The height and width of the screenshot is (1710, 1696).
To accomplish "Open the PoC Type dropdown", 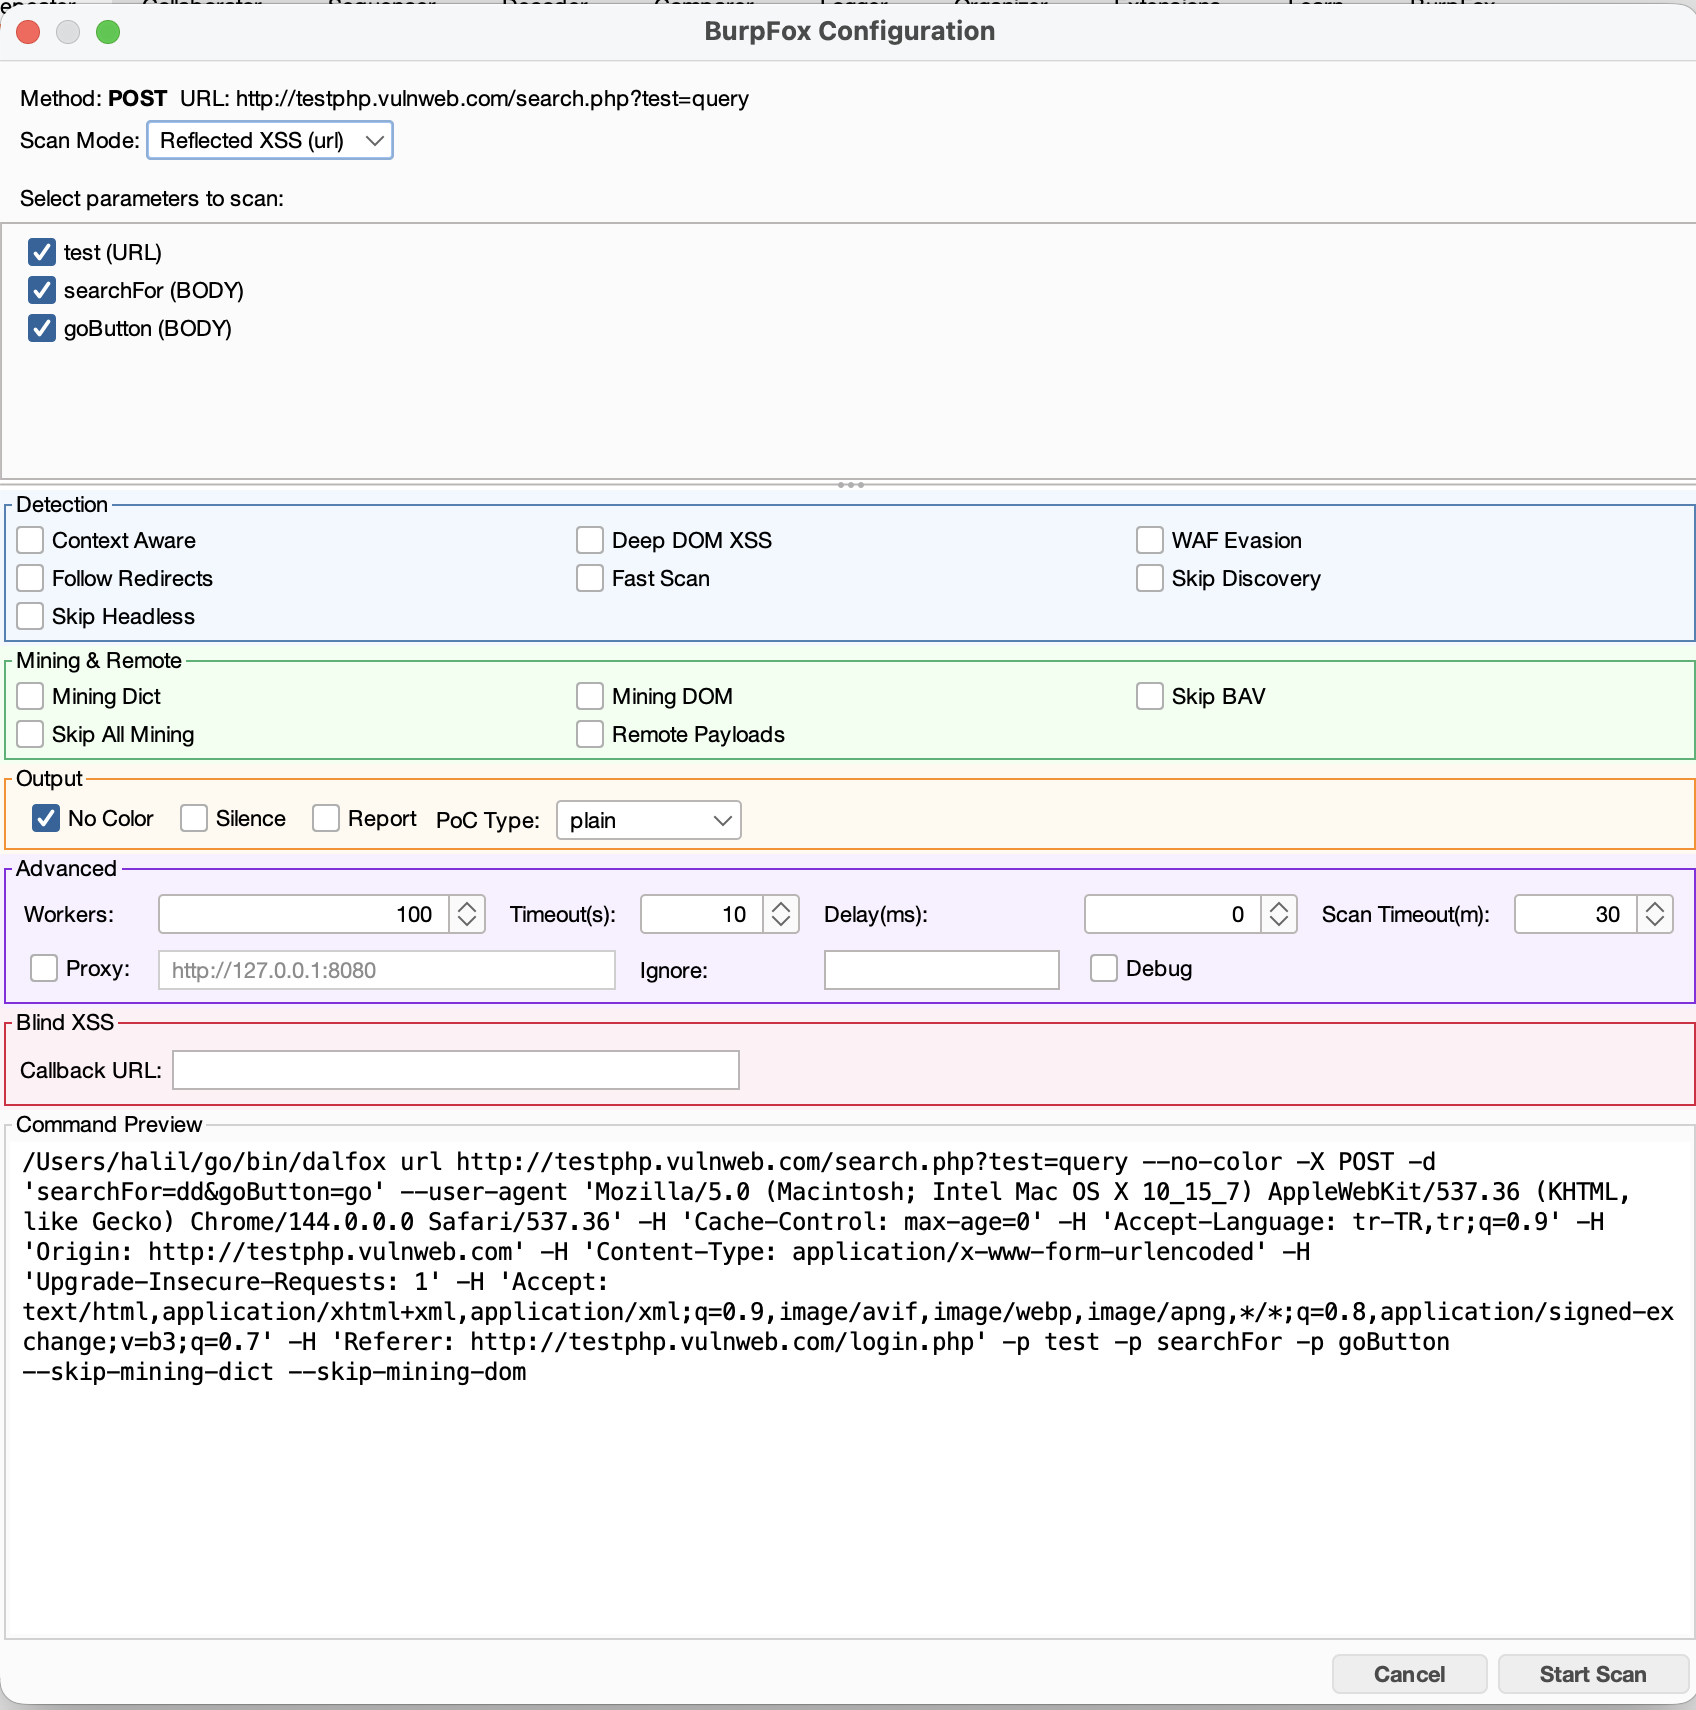I will (648, 820).
